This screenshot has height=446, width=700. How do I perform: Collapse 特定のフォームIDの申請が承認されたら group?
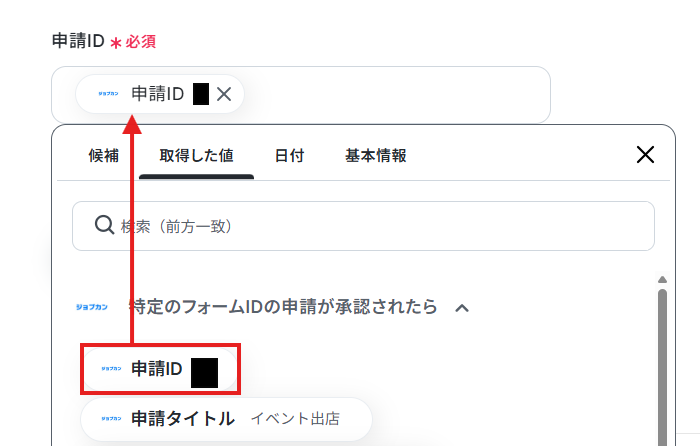283,307
